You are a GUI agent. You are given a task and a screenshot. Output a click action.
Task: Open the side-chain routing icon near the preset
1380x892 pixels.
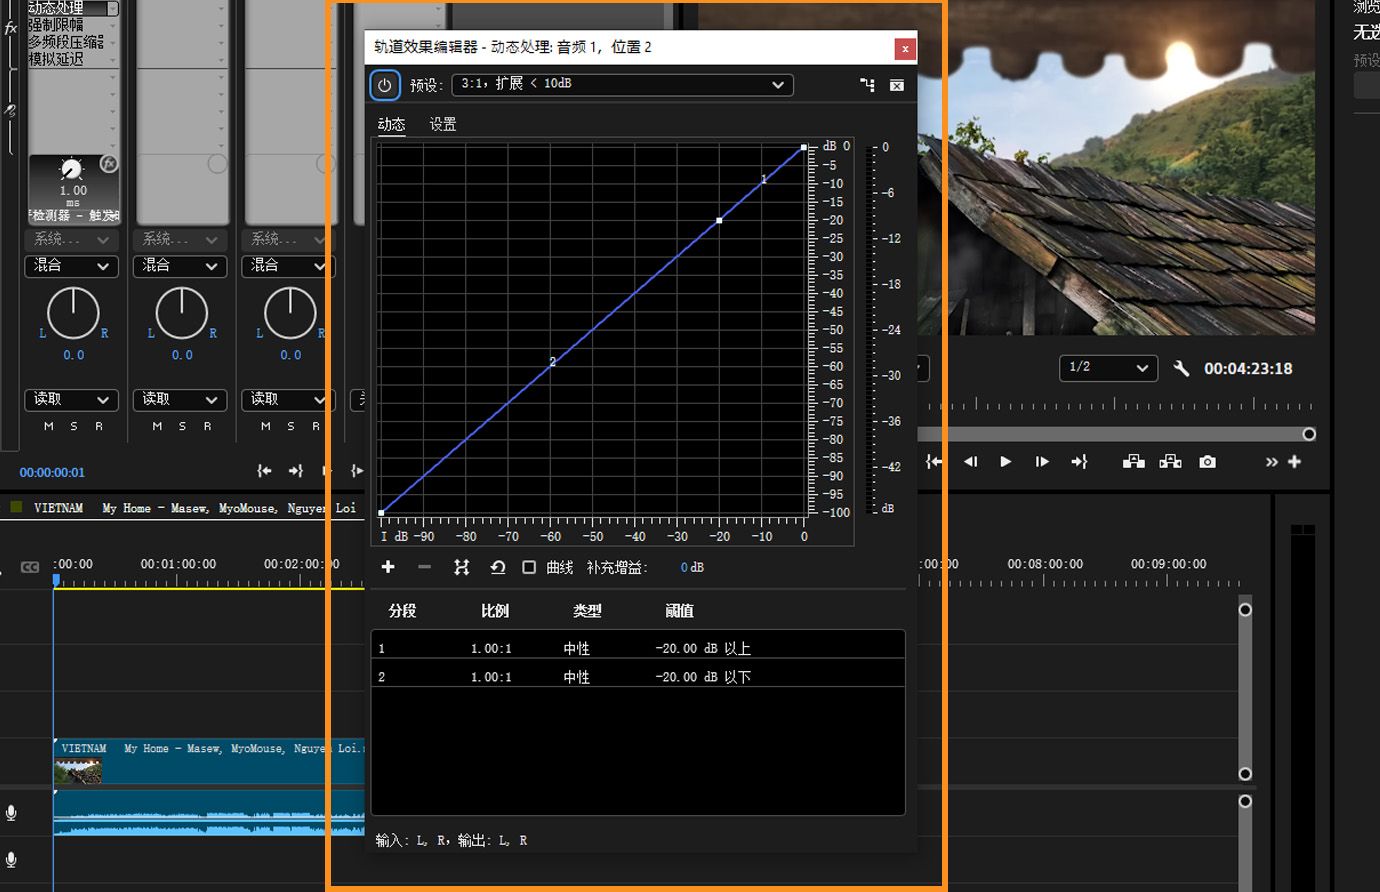pos(867,85)
